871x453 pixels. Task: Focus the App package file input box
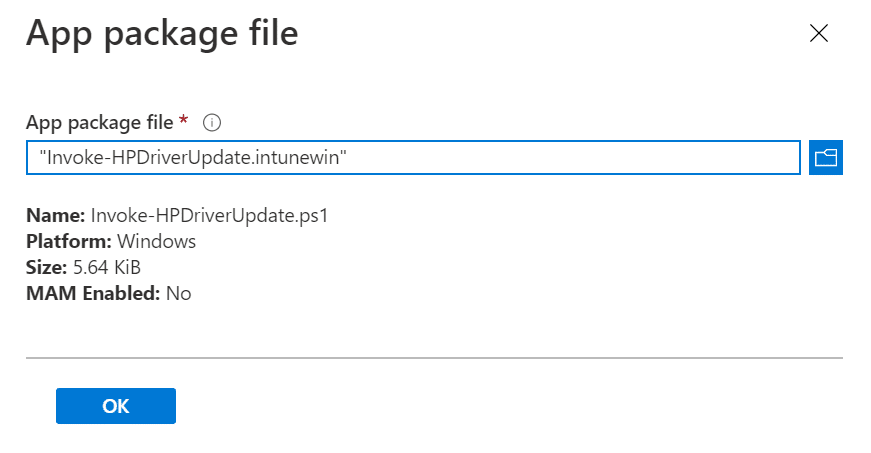413,158
